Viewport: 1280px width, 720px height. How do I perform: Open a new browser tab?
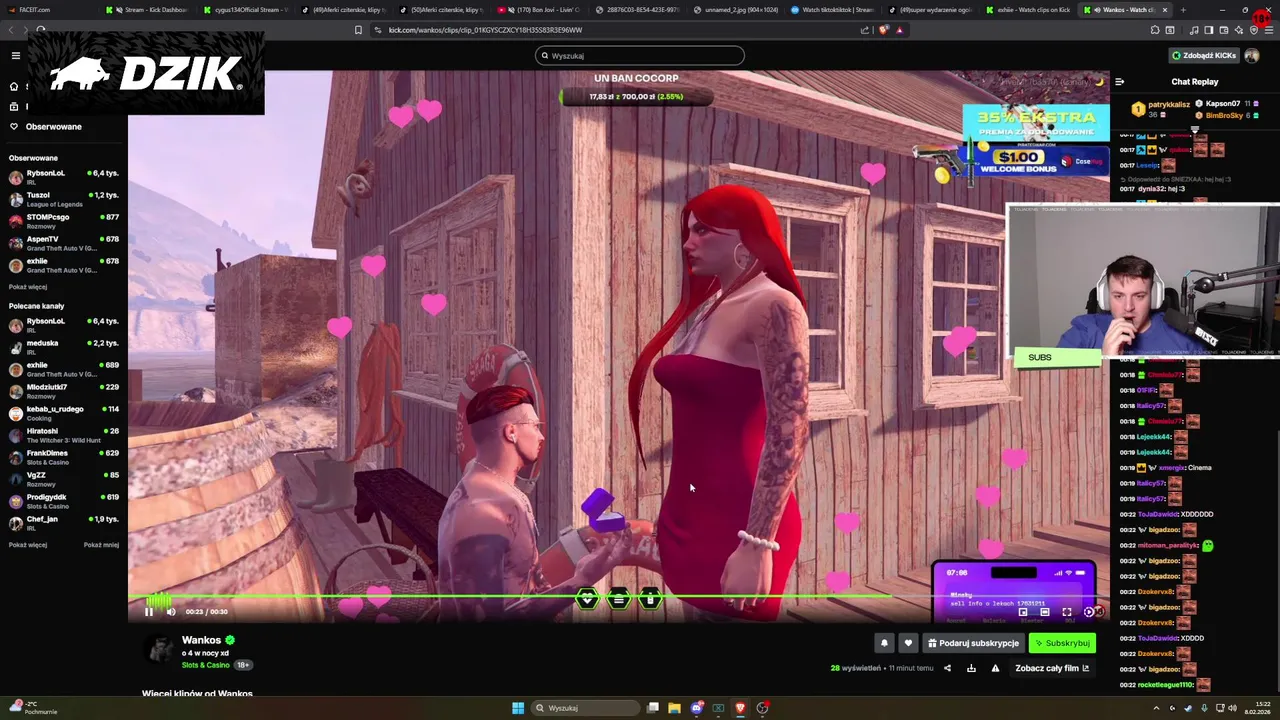point(1183,10)
